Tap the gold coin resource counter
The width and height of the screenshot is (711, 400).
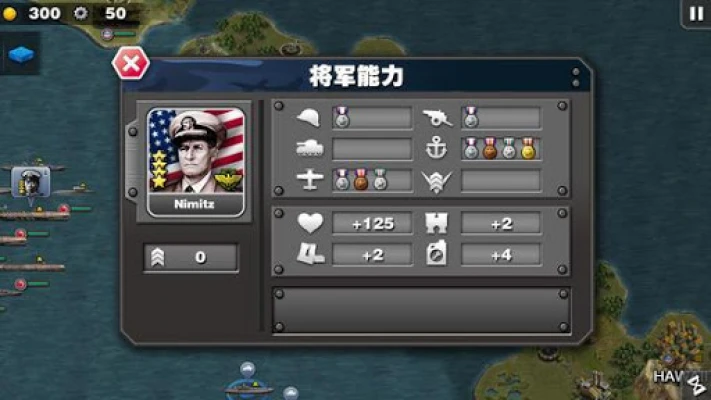click(x=32, y=13)
